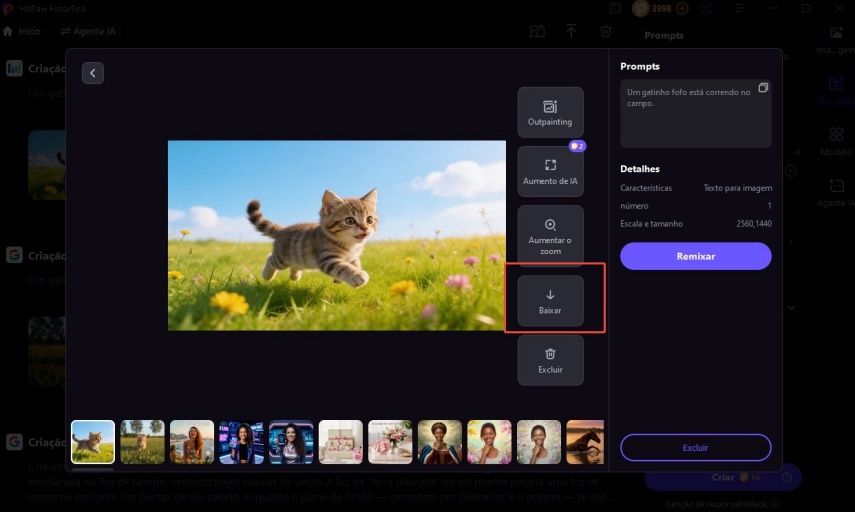Screen dimensions: 855x512
Task: Open the Outpainting tool
Action: pyautogui.click(x=550, y=112)
